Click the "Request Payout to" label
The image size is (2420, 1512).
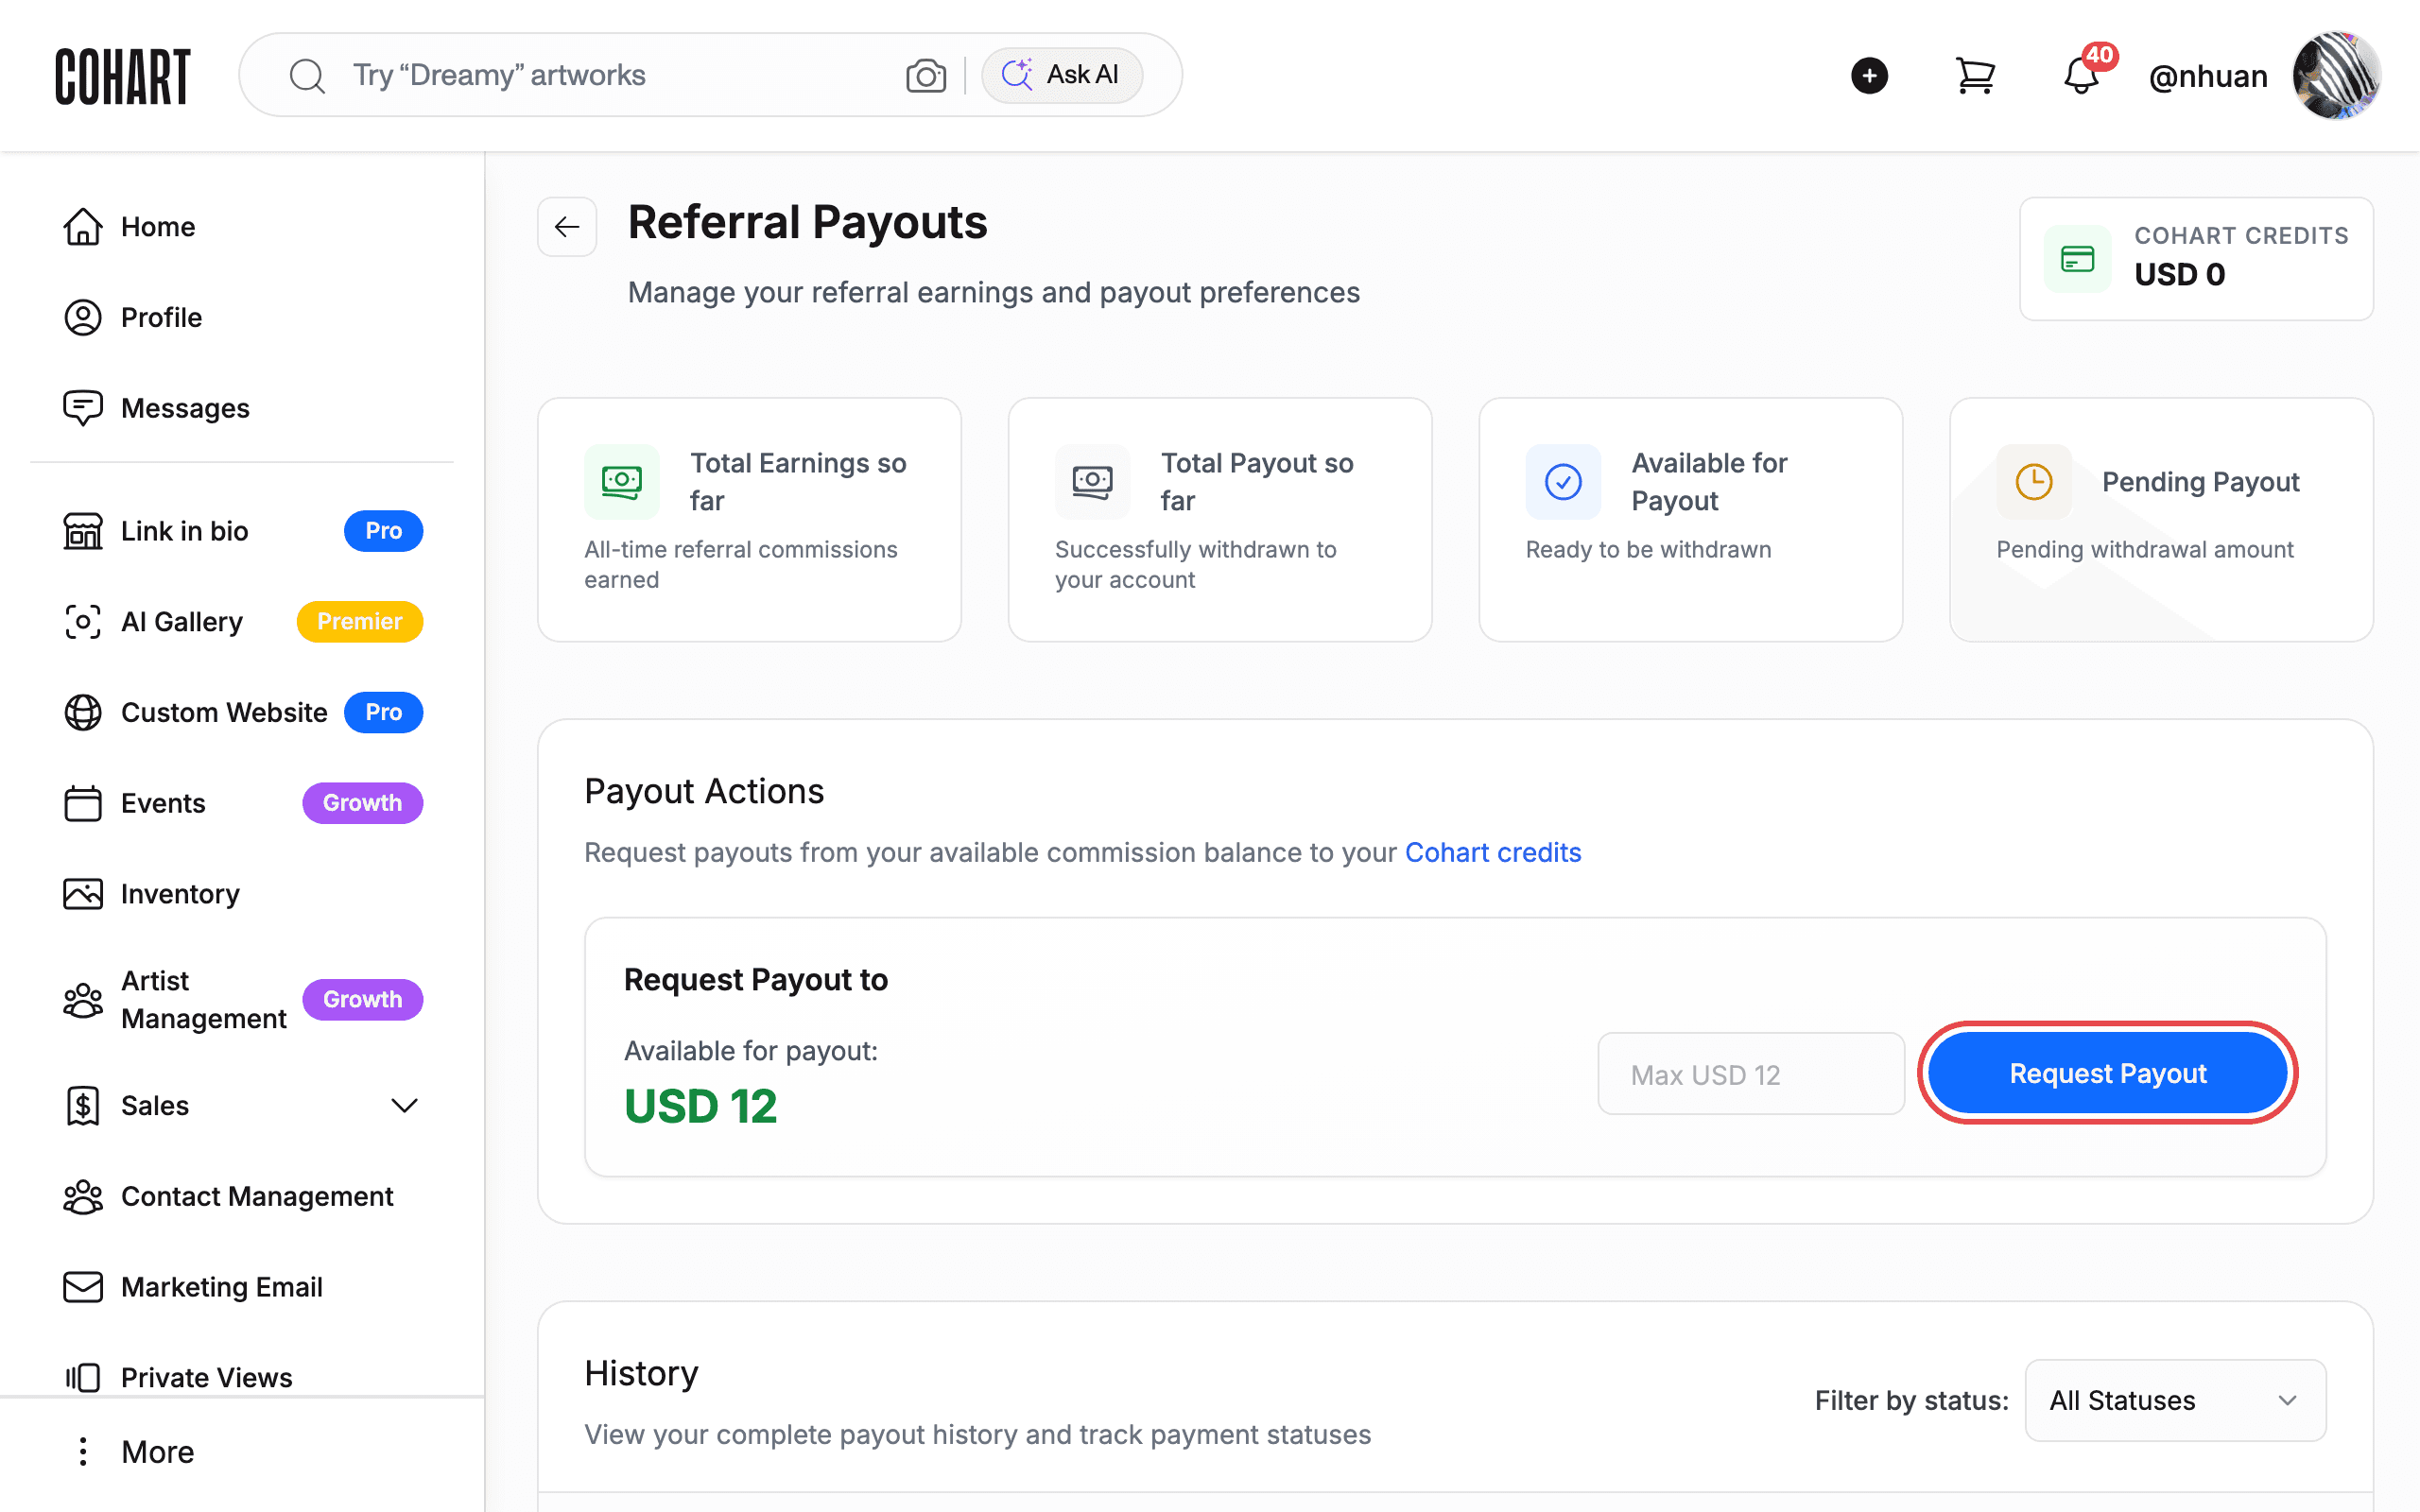(756, 980)
